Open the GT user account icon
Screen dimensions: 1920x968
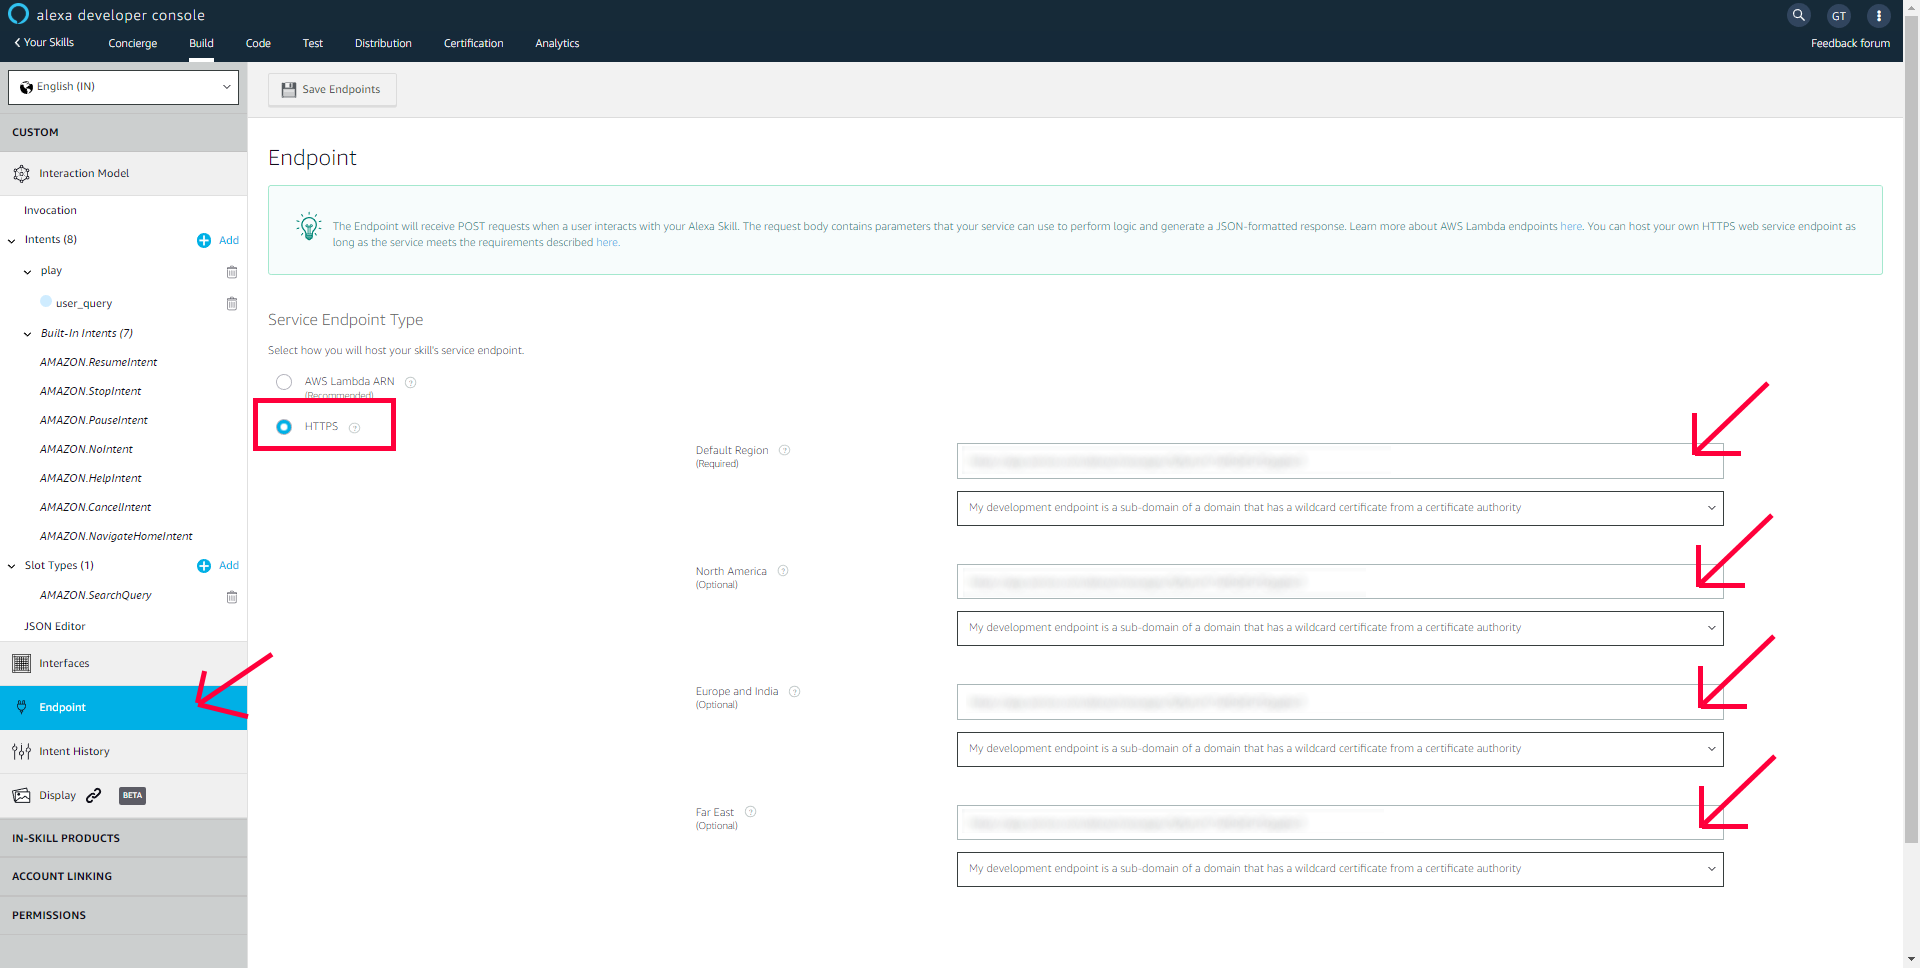click(1838, 15)
